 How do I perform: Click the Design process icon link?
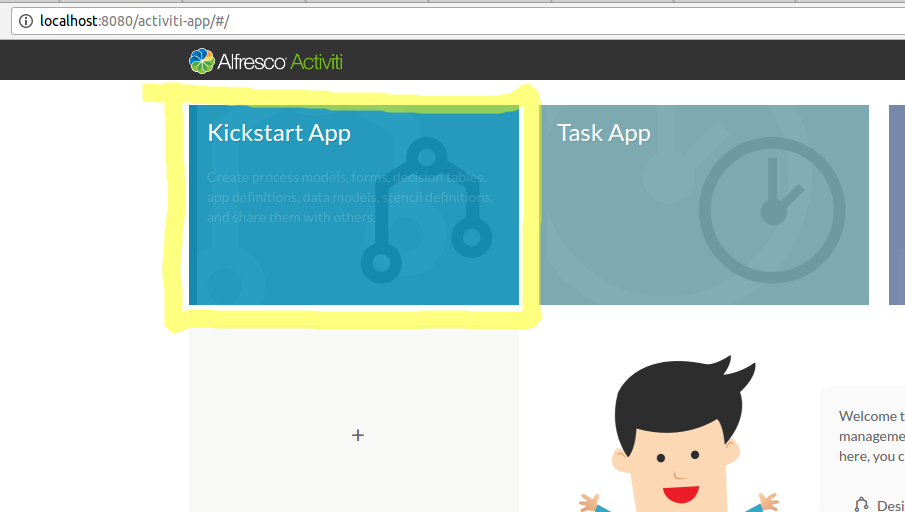tap(861, 504)
